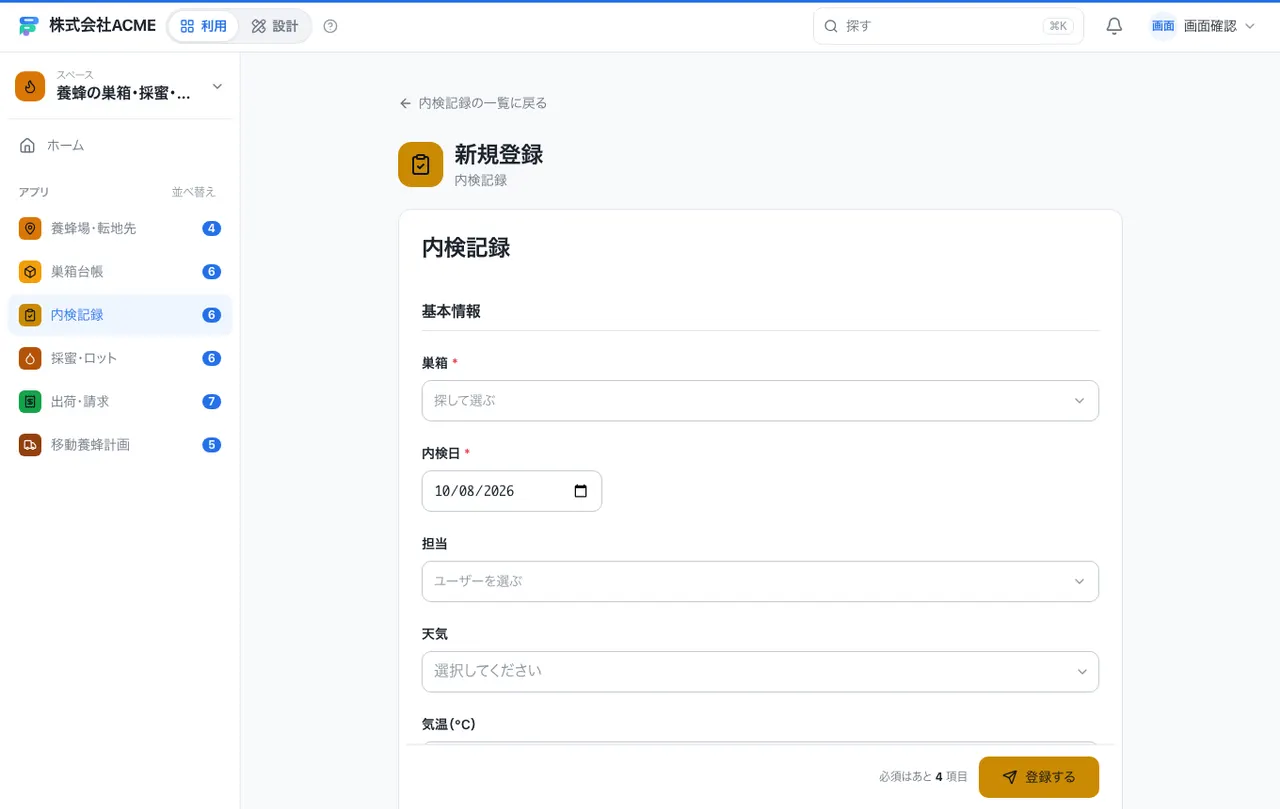The height and width of the screenshot is (809, 1280).
Task: Open 巣箱台帳 app in sidebar
Action: point(120,271)
